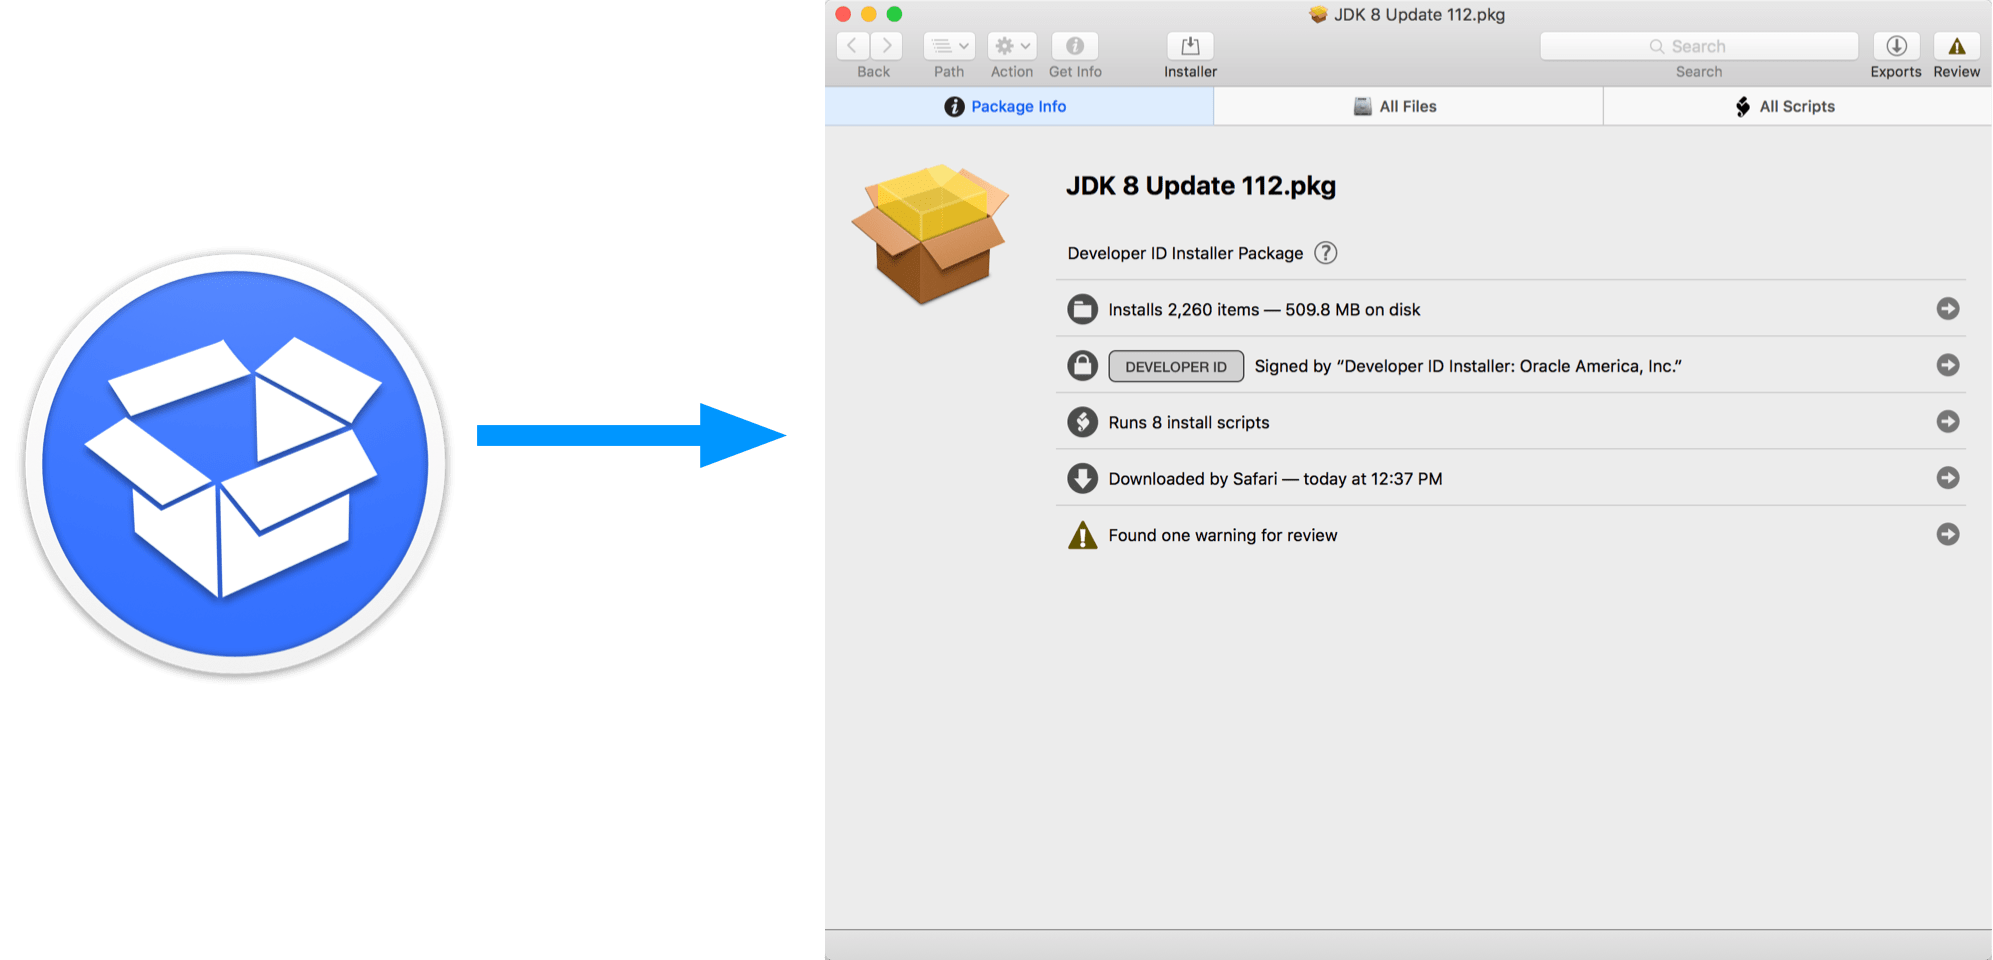The height and width of the screenshot is (960, 1993).
Task: Click the download arrow icon
Action: [1082, 478]
